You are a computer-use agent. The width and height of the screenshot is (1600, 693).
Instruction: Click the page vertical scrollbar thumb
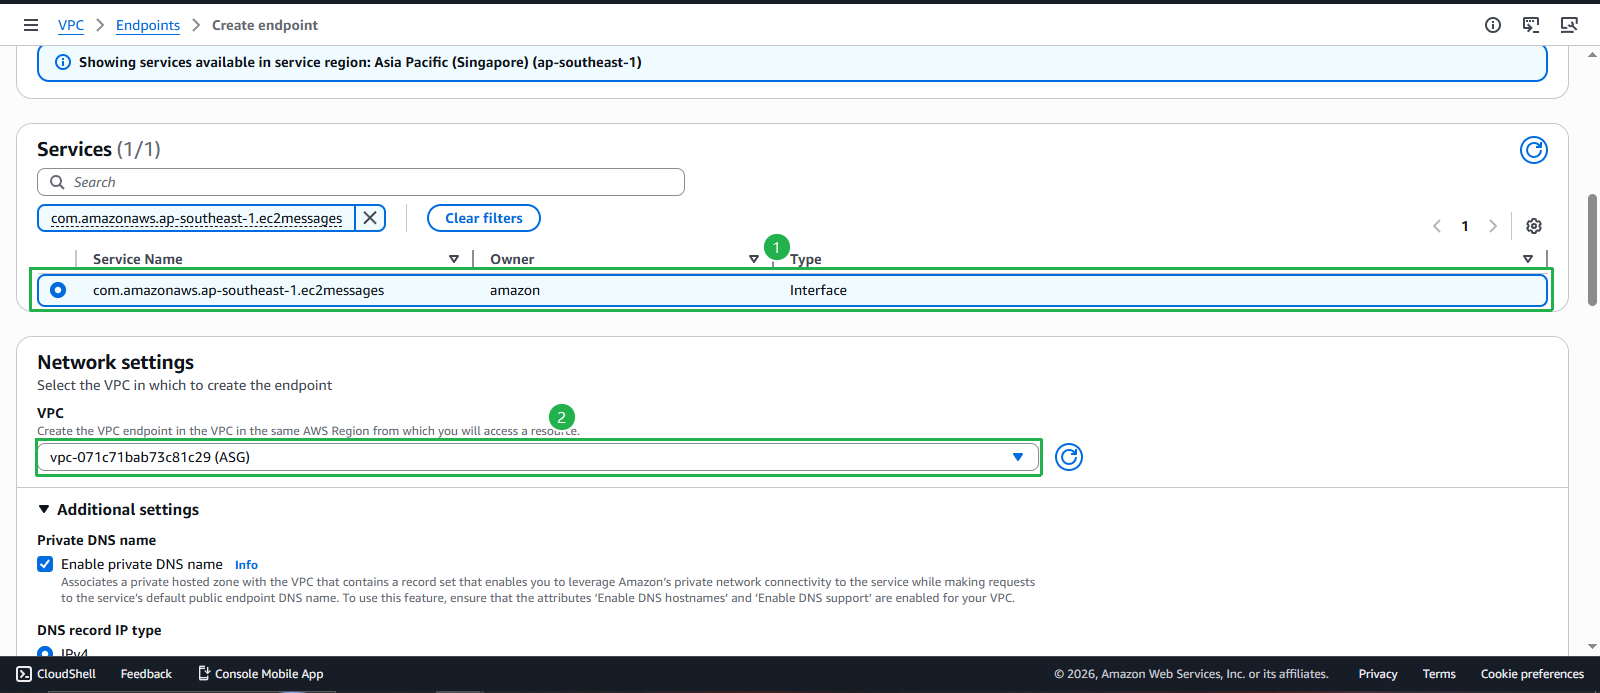(x=1592, y=250)
